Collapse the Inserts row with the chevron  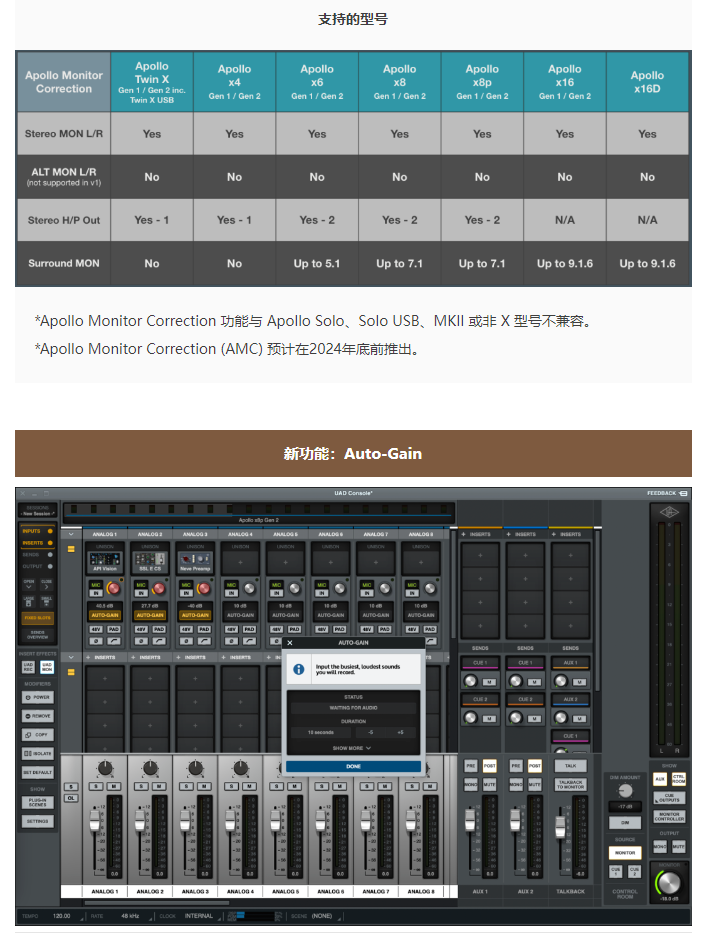[x=71, y=657]
